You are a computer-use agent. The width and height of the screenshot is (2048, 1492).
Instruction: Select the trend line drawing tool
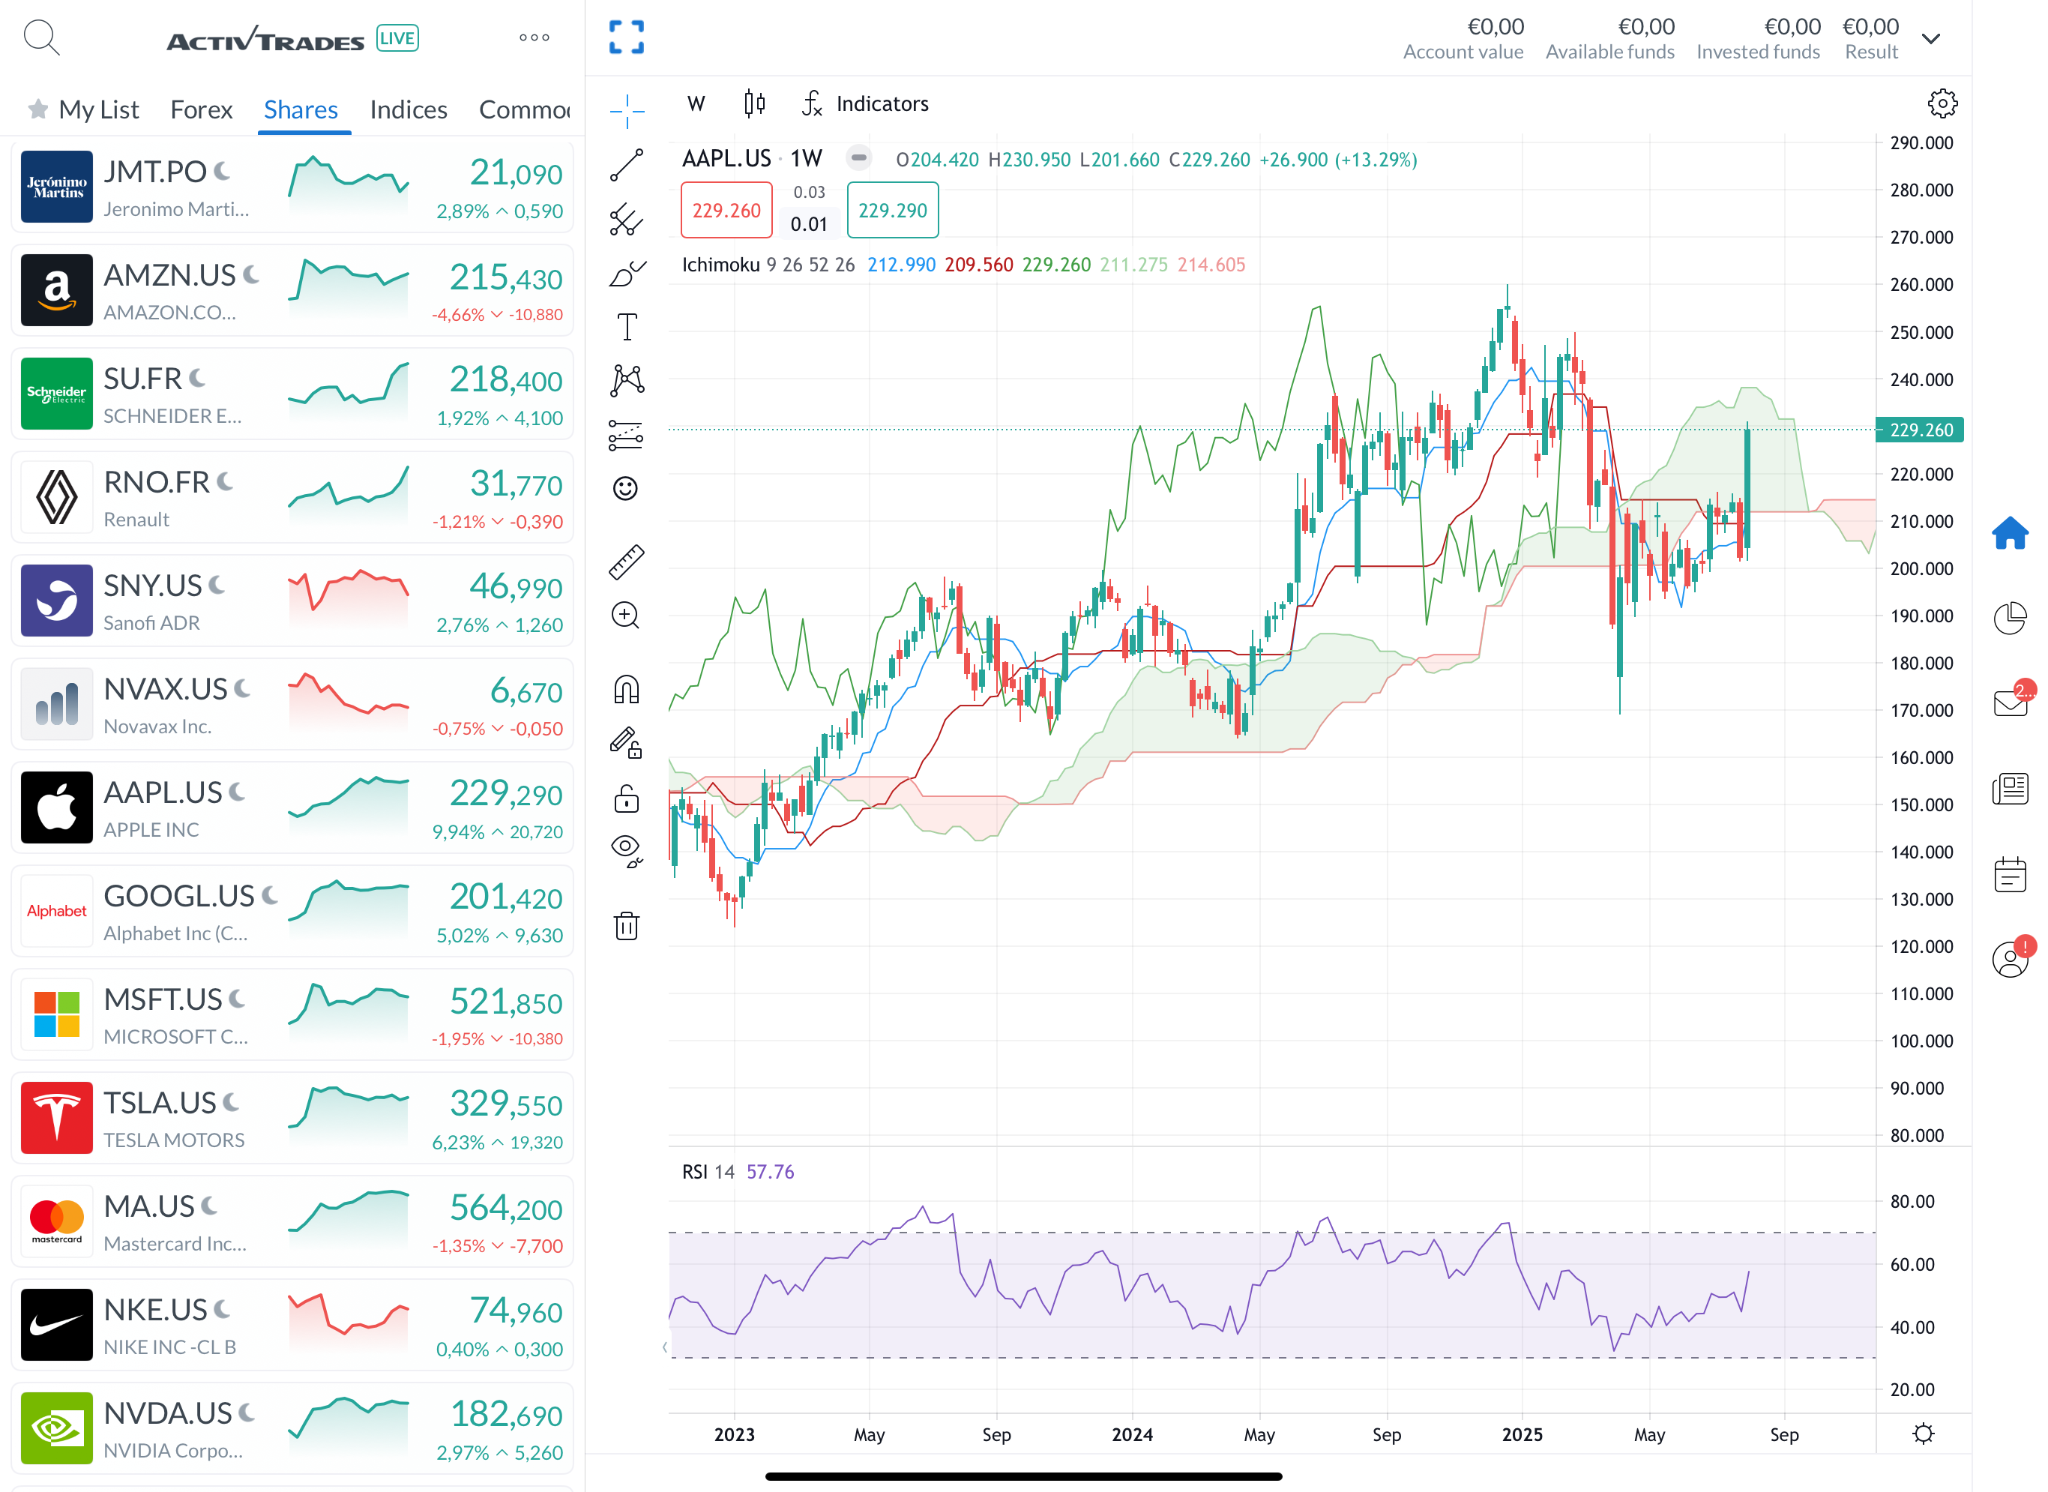627,165
